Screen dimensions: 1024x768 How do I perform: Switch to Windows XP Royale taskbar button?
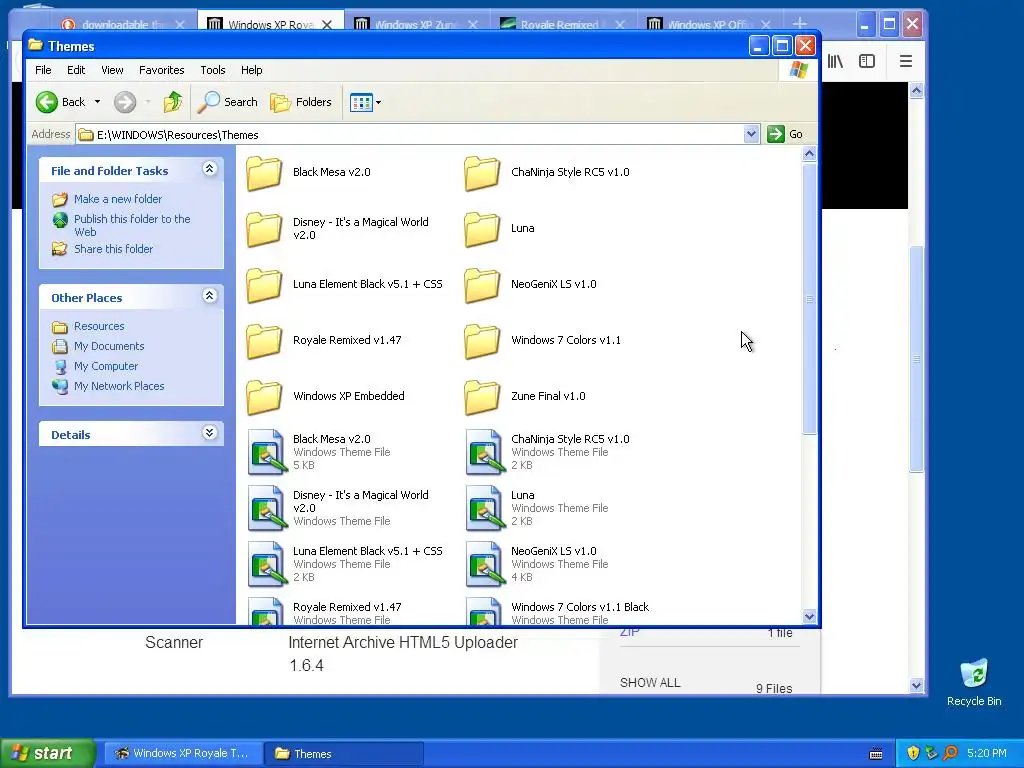[x=182, y=754]
